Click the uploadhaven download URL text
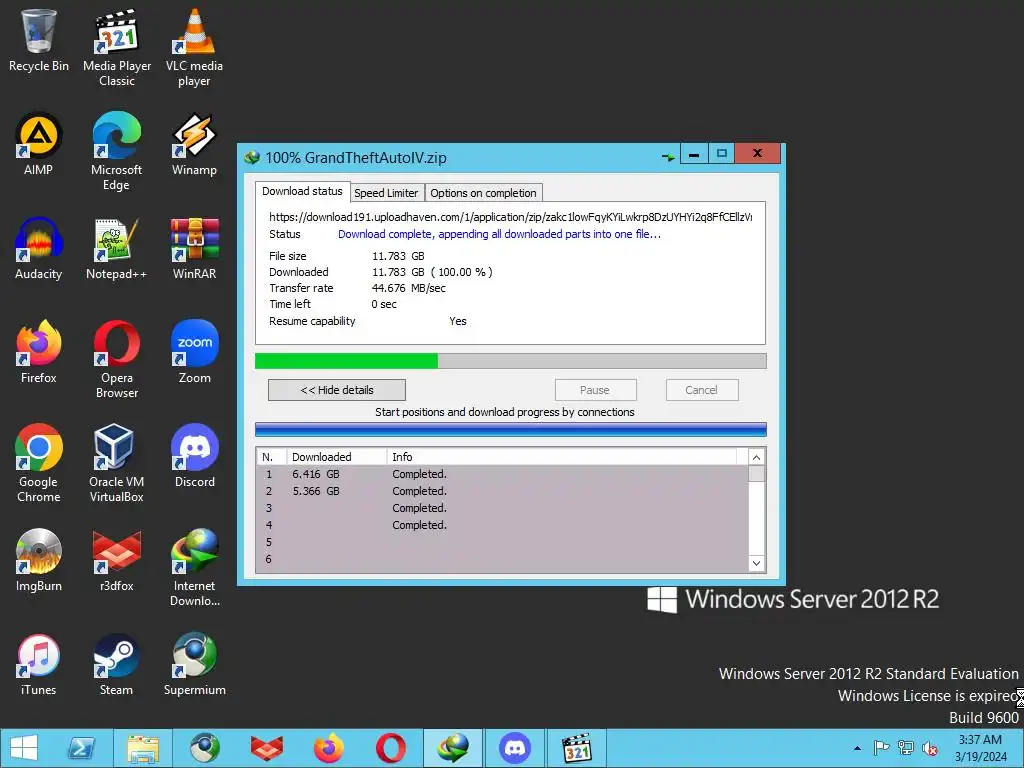Viewport: 1024px width, 768px height. coord(510,217)
